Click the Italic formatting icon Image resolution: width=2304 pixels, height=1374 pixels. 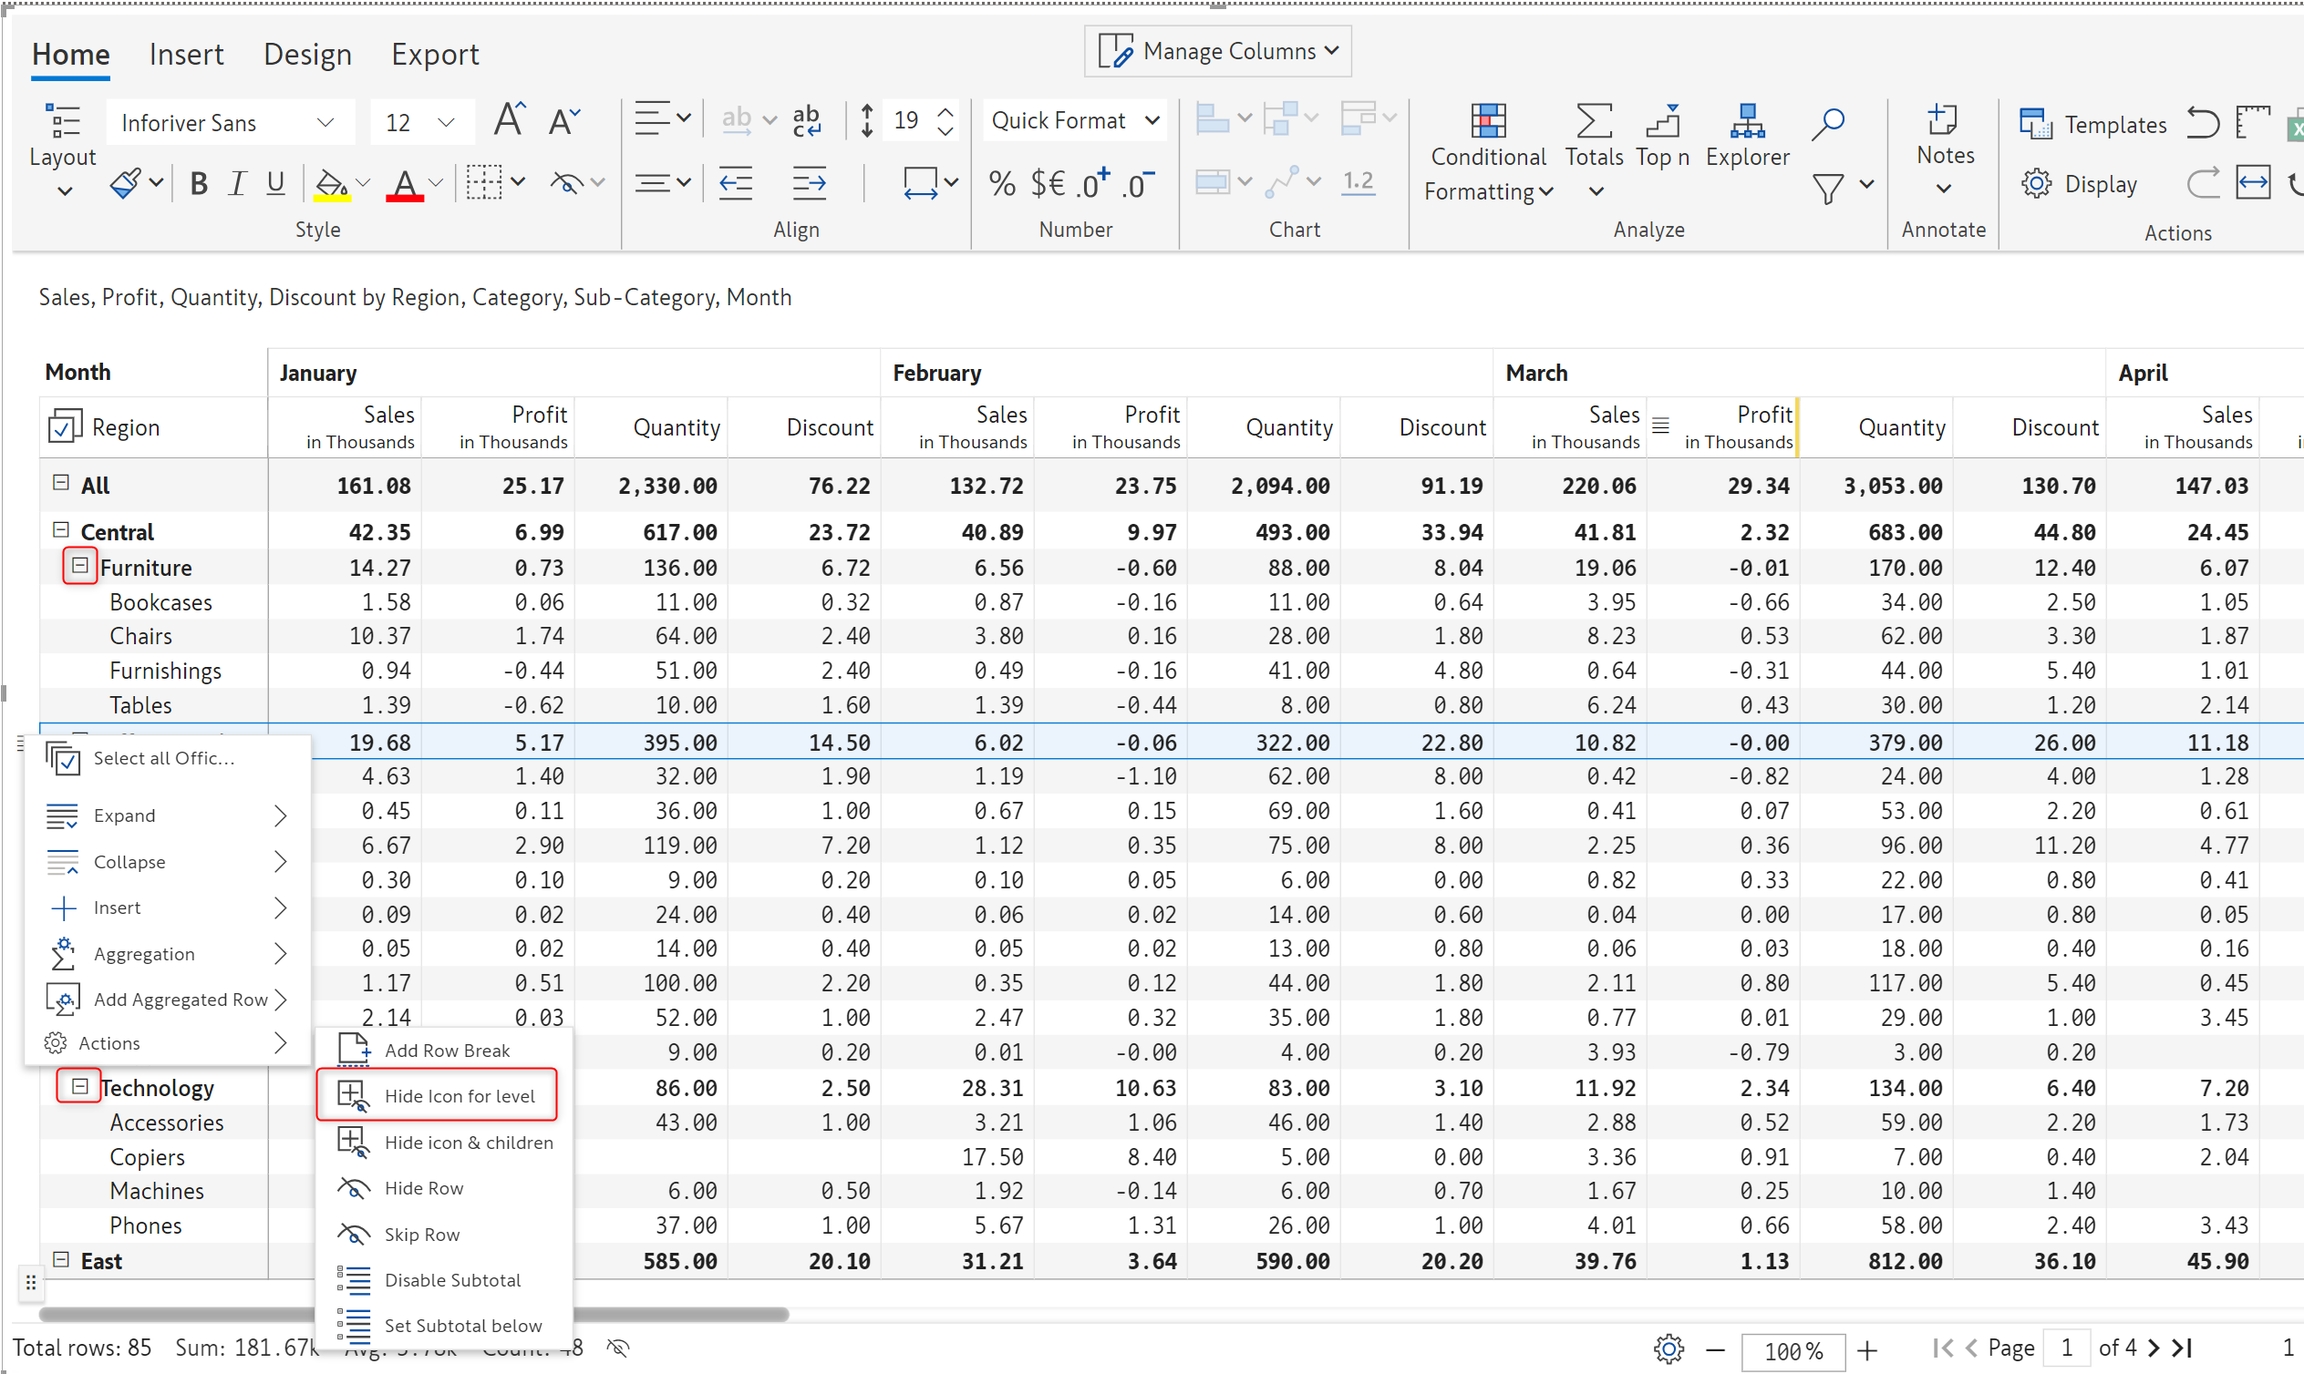(237, 183)
